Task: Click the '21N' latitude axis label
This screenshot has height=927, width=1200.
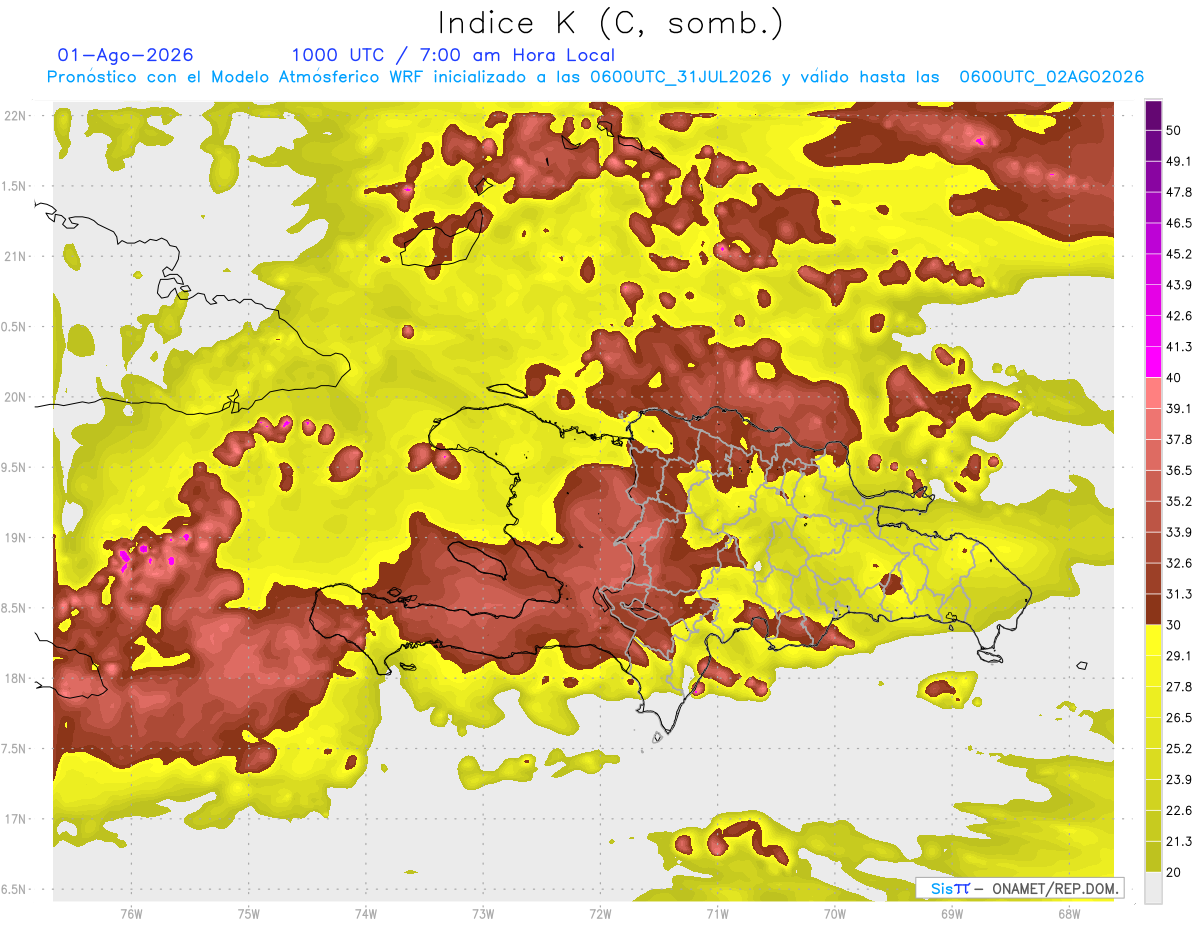Action: 17,256
